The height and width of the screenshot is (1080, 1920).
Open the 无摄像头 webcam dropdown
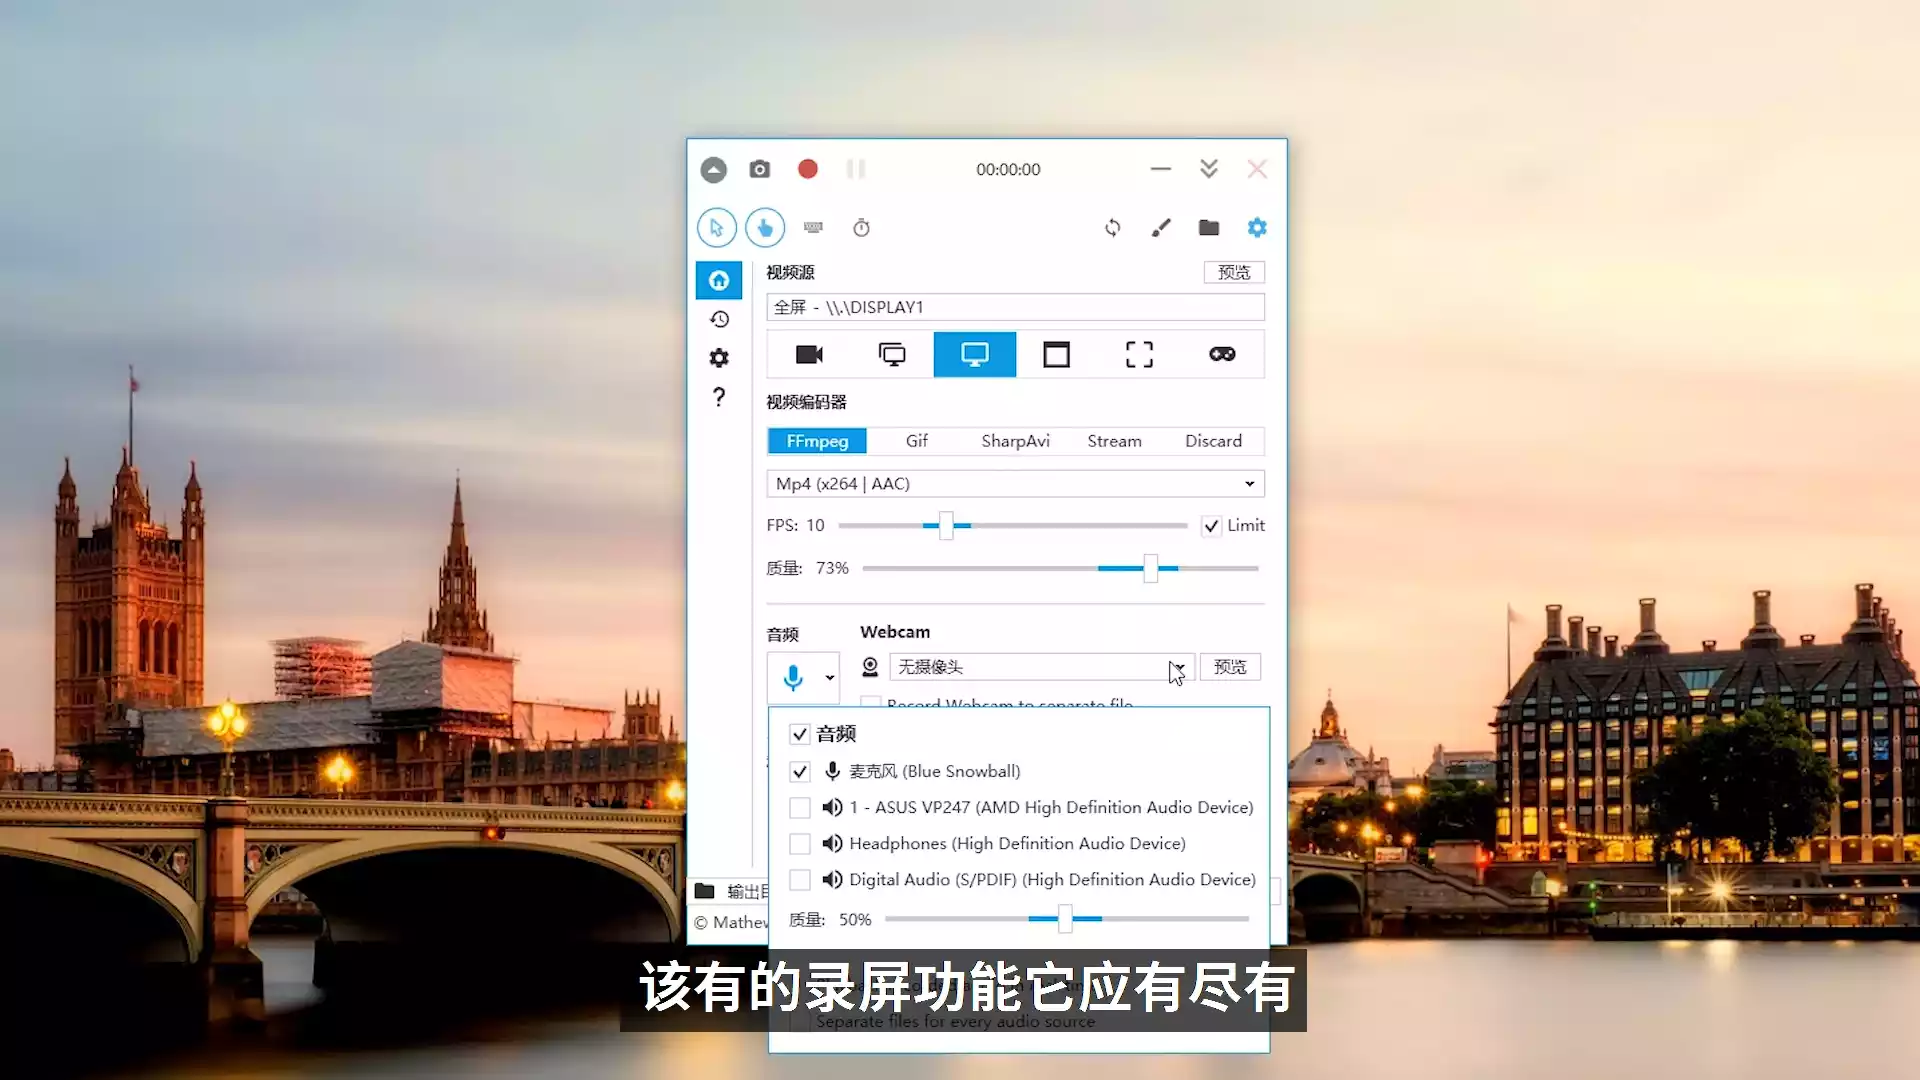[x=1041, y=667]
